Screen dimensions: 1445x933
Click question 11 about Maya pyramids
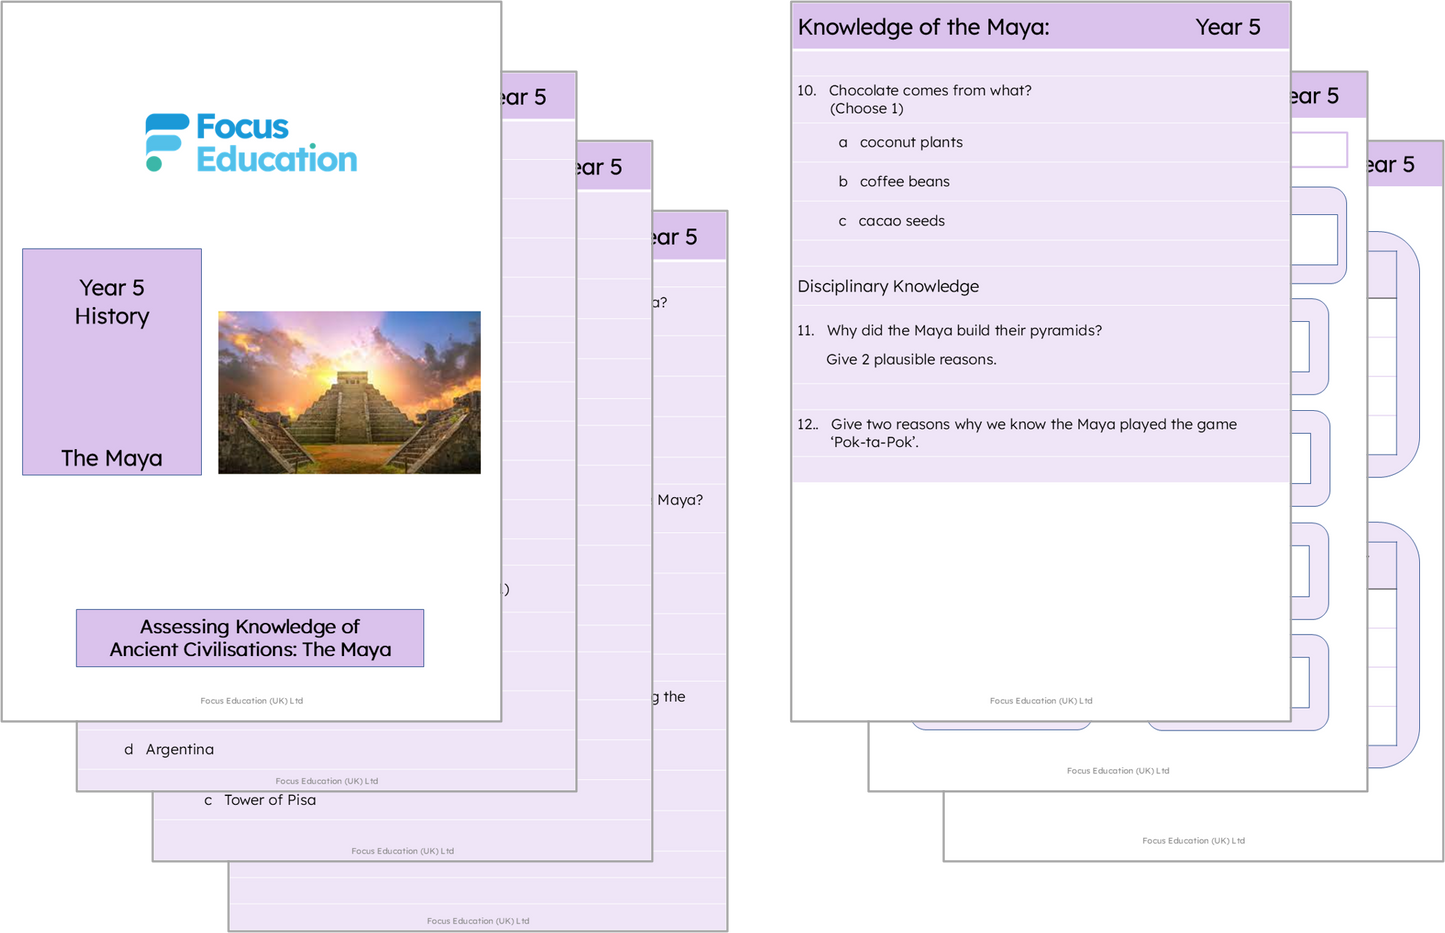(x=963, y=331)
